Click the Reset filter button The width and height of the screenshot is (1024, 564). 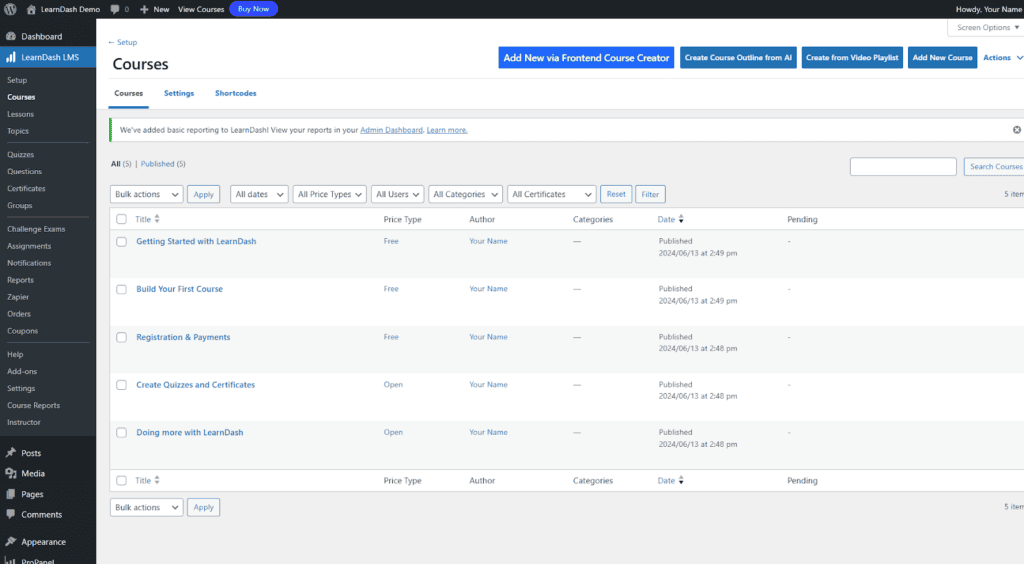pyautogui.click(x=616, y=195)
